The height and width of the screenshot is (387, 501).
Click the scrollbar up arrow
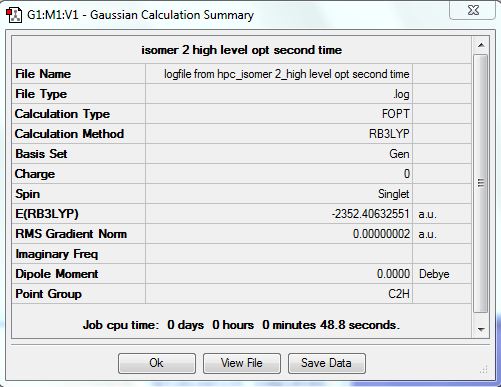tap(481, 45)
